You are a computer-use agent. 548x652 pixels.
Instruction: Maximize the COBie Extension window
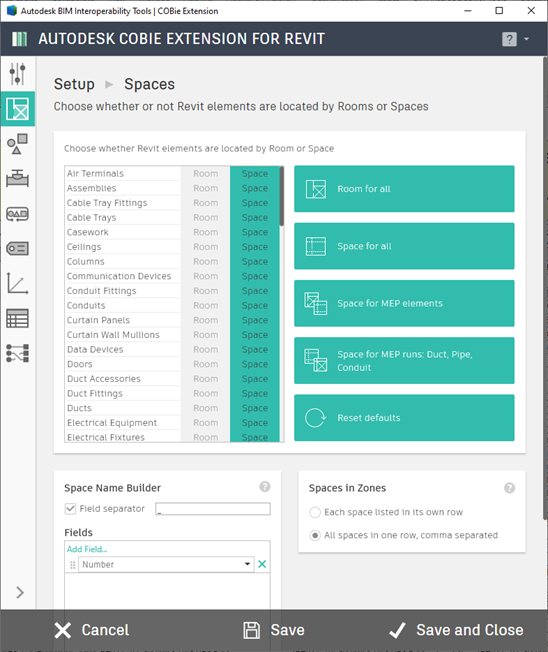point(499,11)
